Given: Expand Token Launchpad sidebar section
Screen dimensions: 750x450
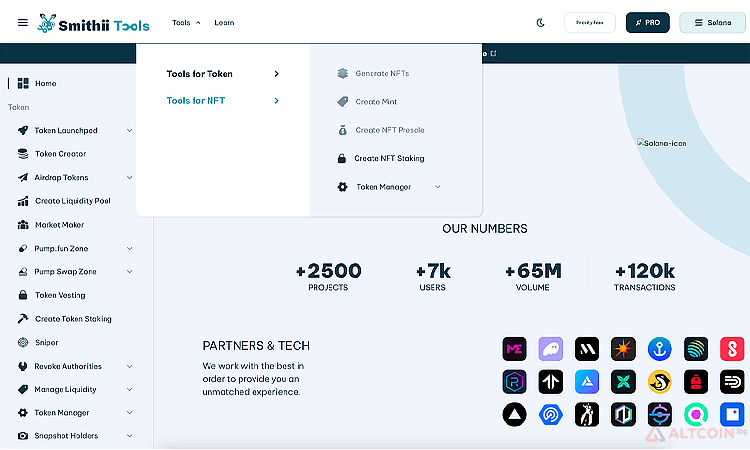Looking at the screenshot, I should coord(129,130).
